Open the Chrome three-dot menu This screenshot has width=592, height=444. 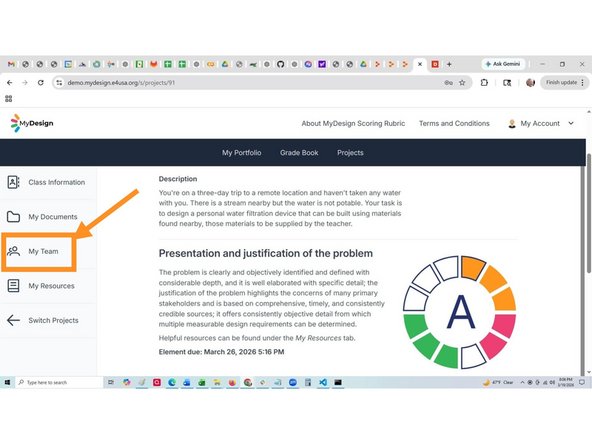[x=583, y=82]
